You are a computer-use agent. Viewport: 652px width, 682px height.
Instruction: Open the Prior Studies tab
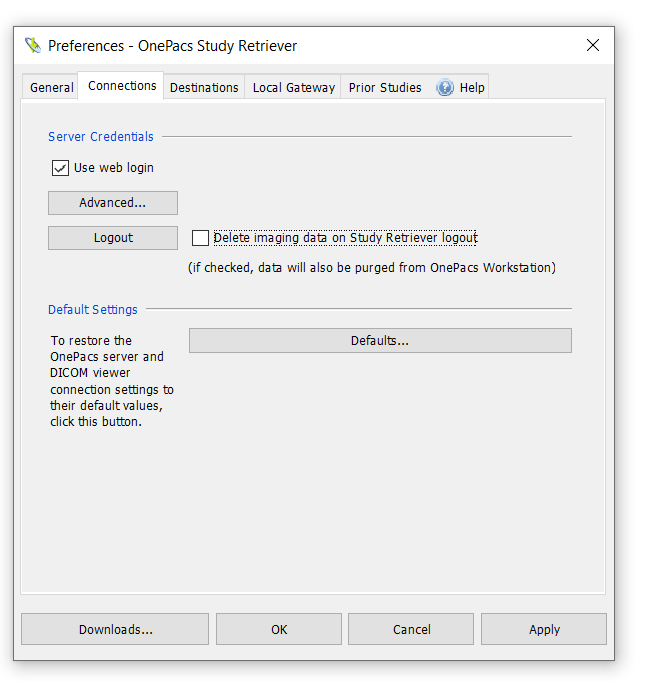[385, 87]
